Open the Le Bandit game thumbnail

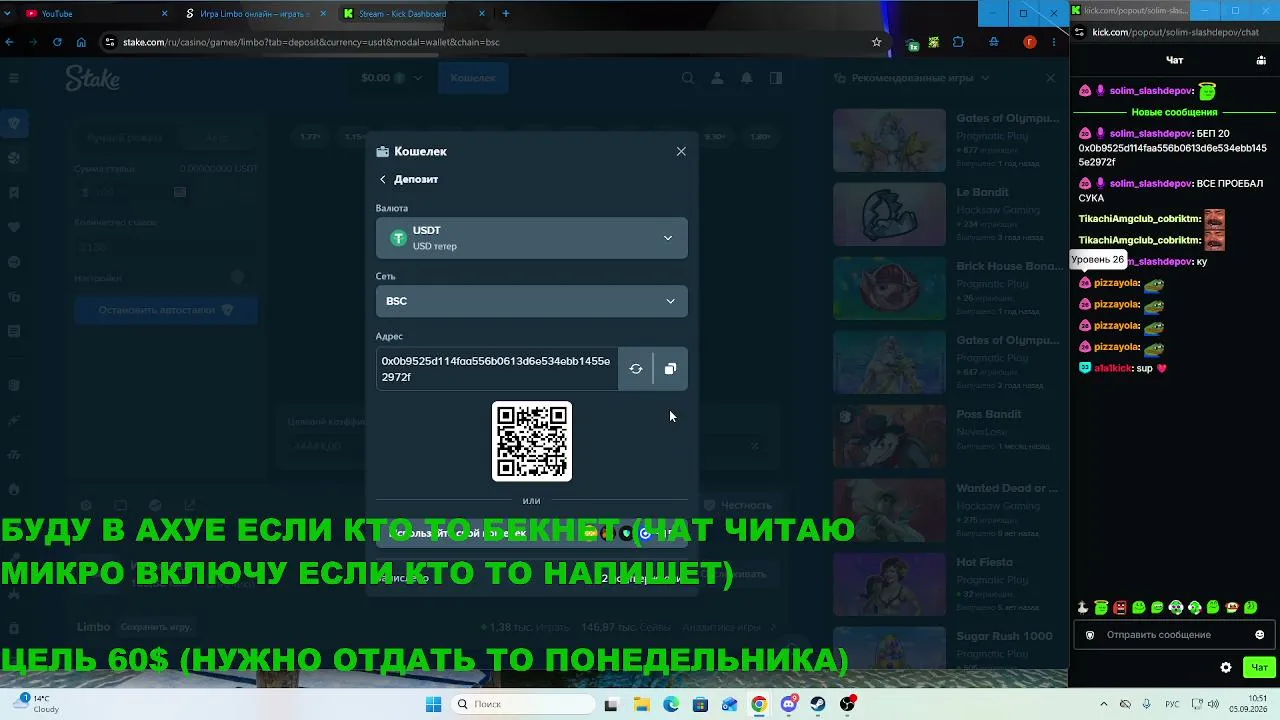[889, 214]
